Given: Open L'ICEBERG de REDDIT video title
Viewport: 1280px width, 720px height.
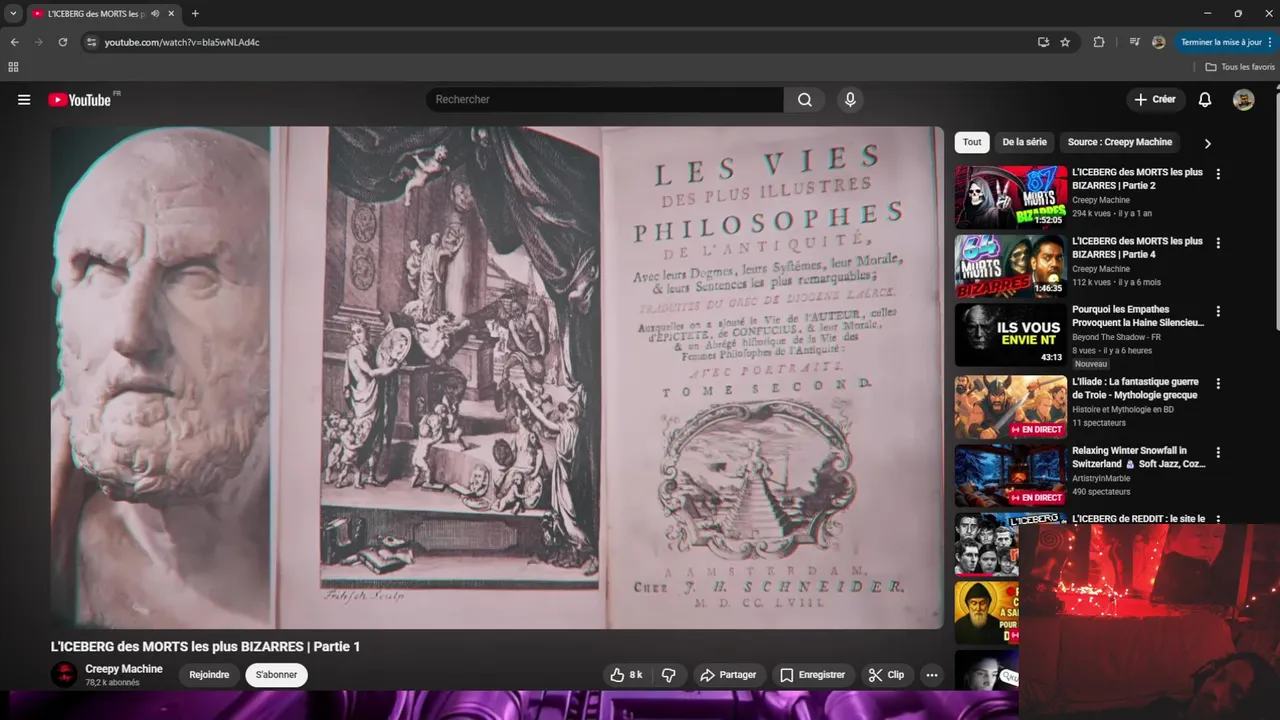Looking at the screenshot, I should tap(1138, 519).
